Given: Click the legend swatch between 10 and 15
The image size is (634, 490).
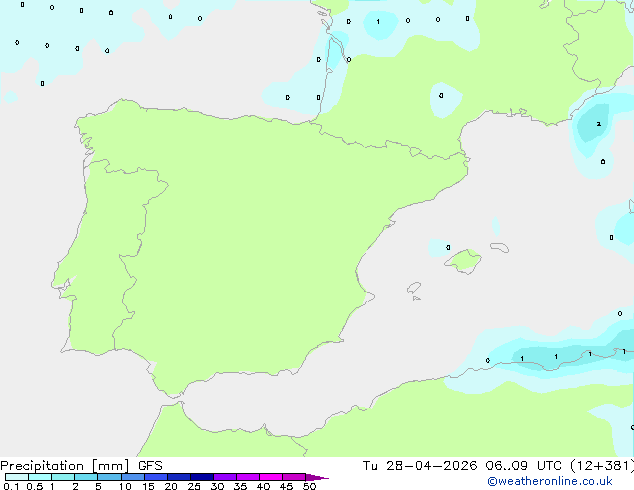Looking at the screenshot, I should tap(133, 477).
